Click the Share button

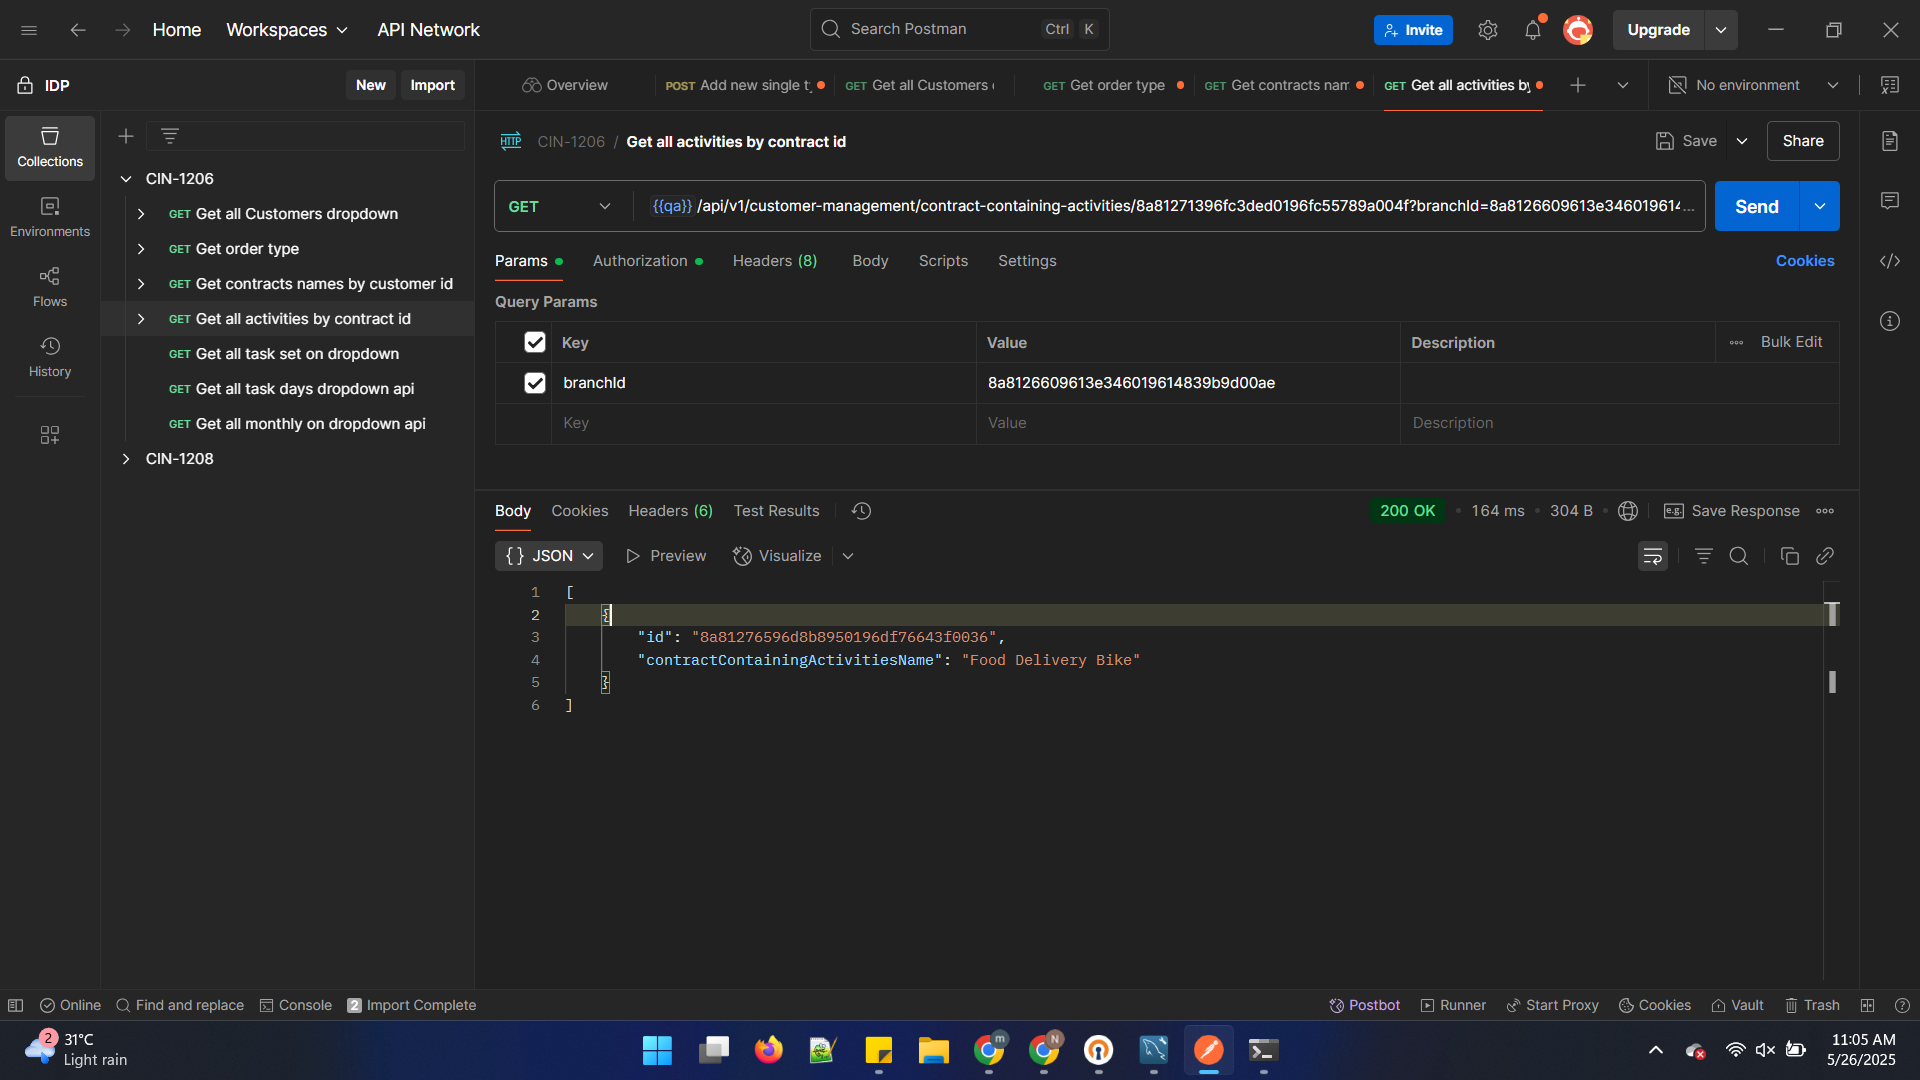click(x=1803, y=141)
